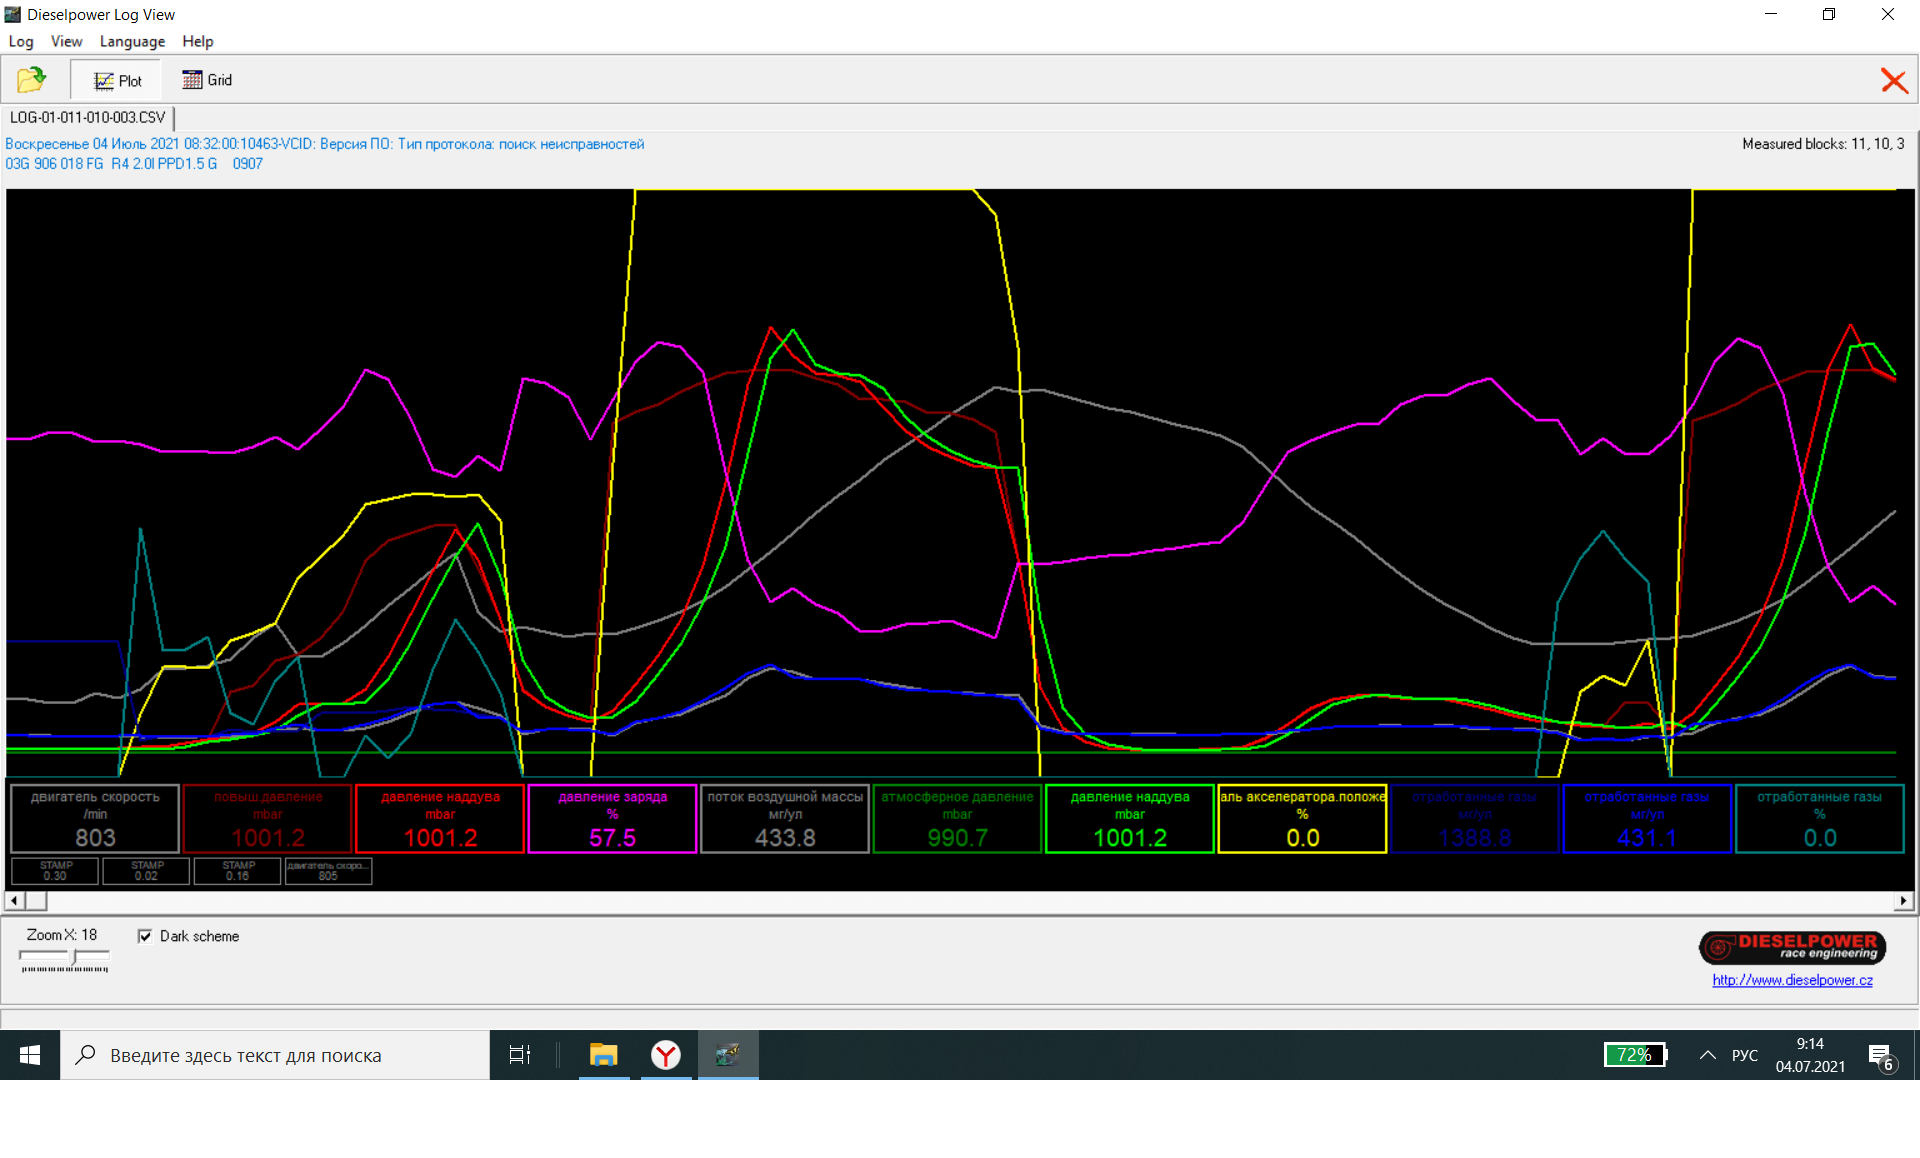The image size is (1920, 1158).
Task: Open Windows Task View icon
Action: point(520,1055)
